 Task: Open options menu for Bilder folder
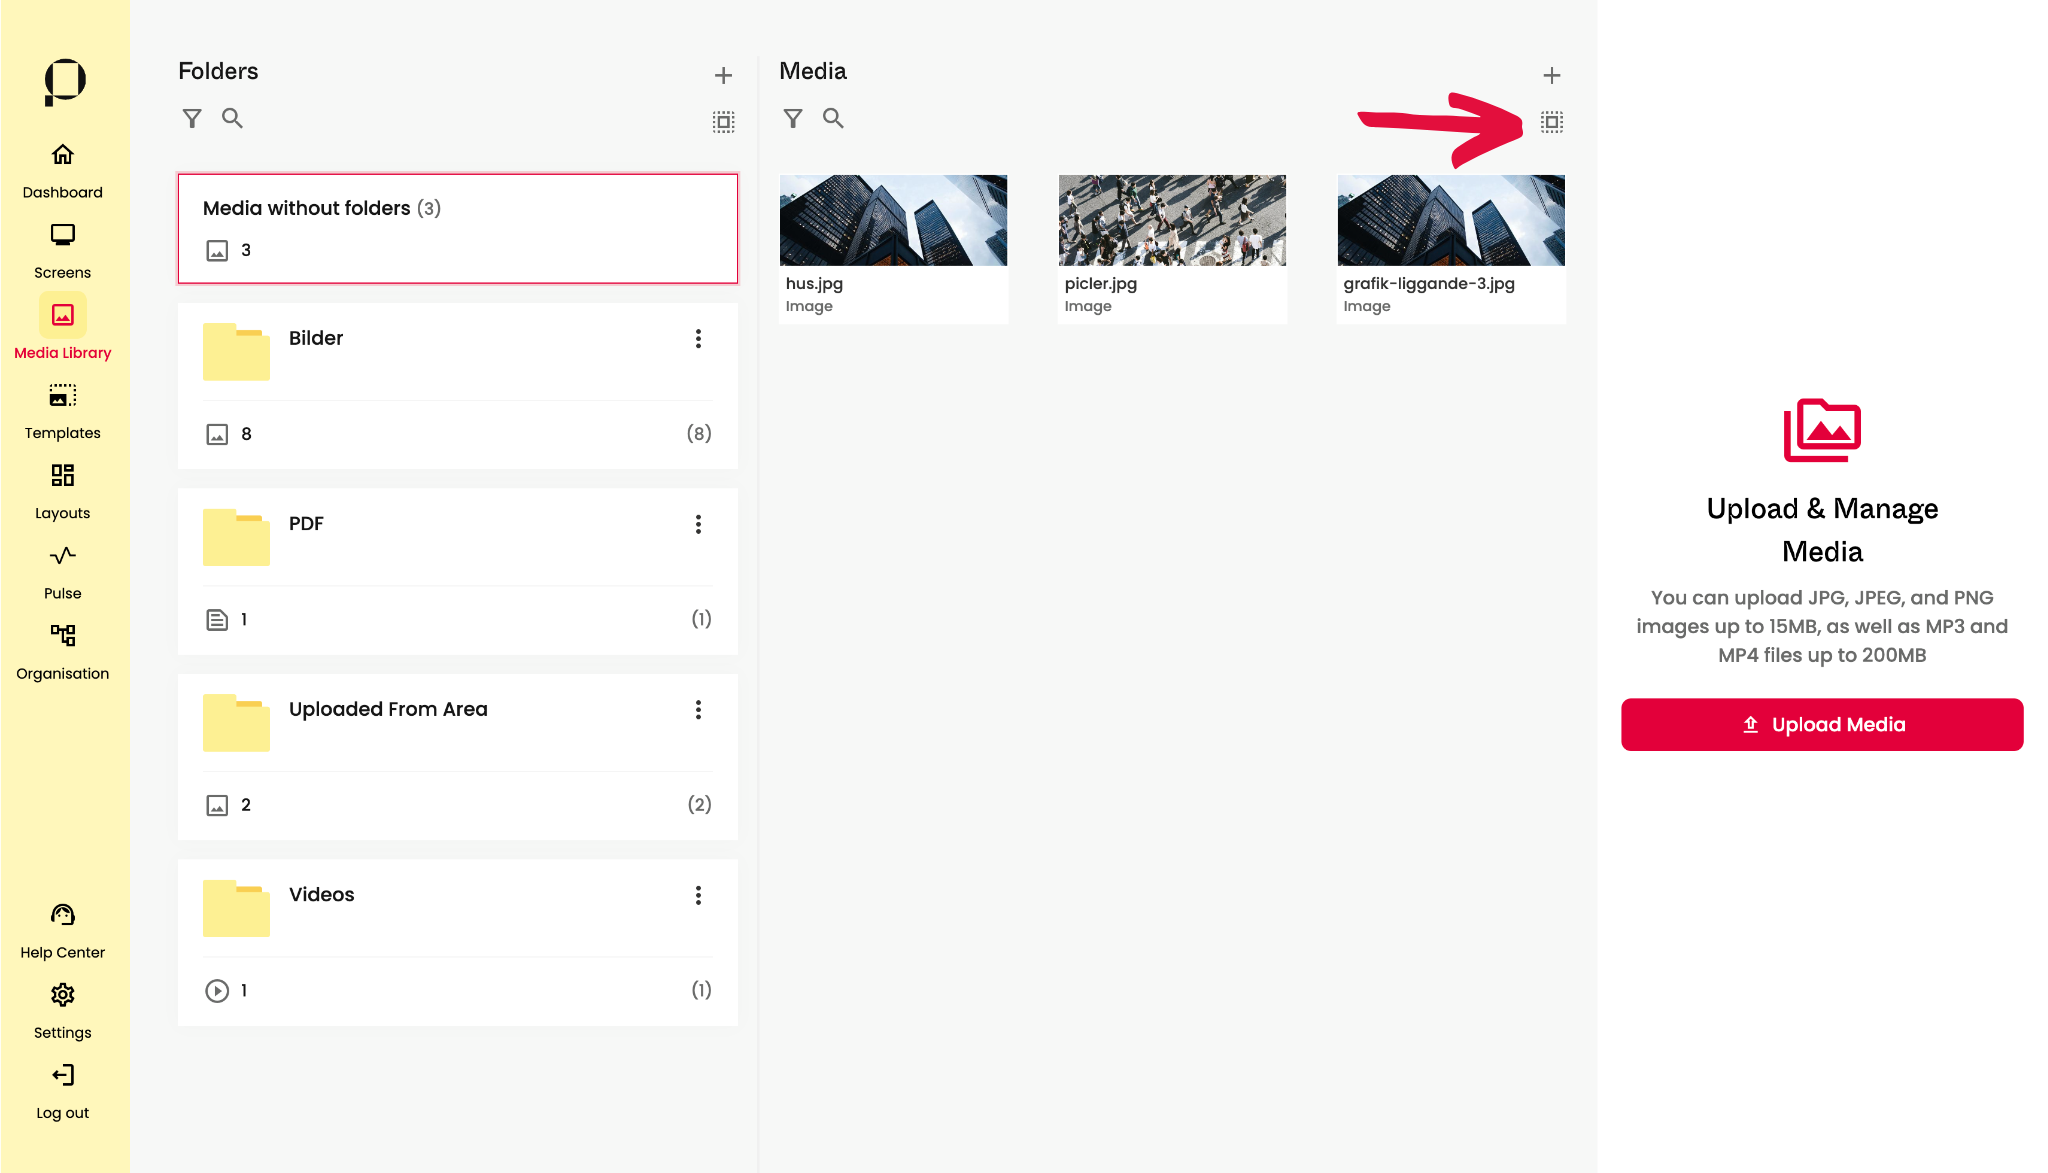point(698,339)
